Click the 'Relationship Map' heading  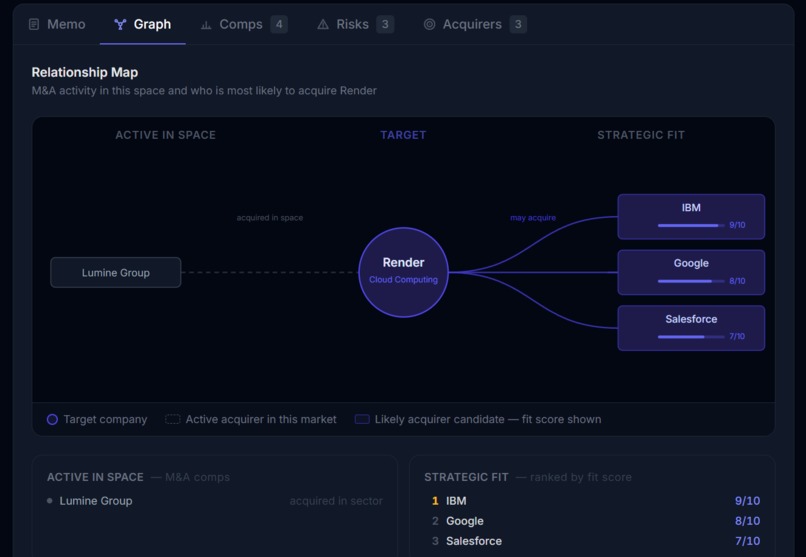coord(85,72)
